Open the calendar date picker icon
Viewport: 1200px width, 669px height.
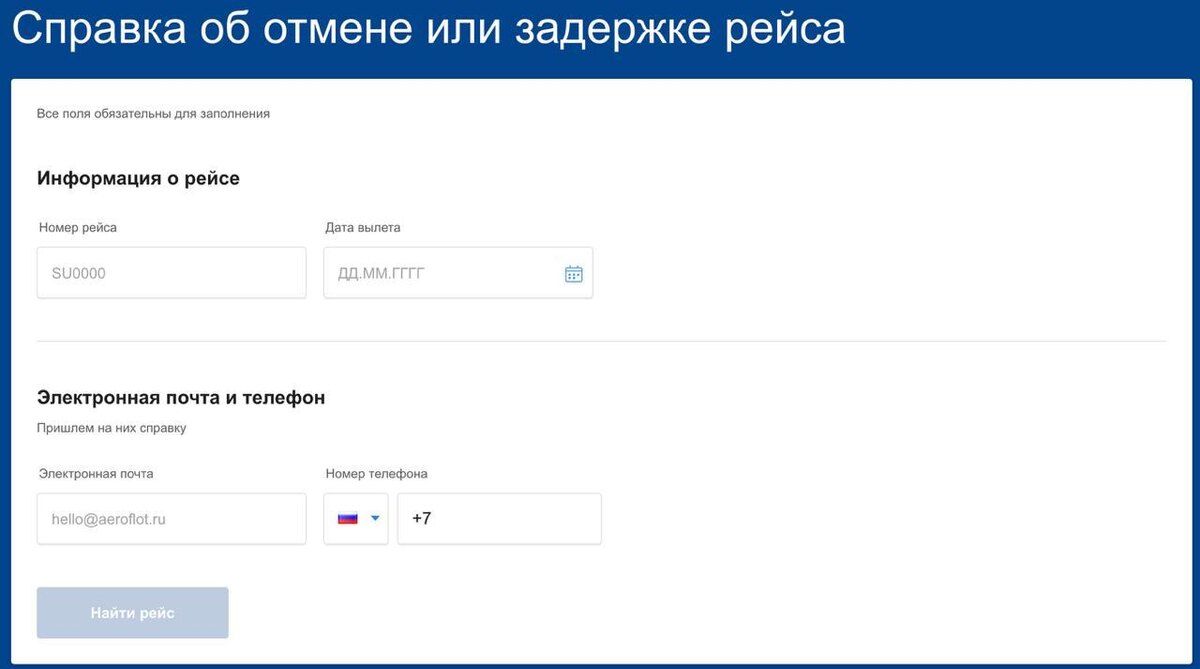(573, 273)
